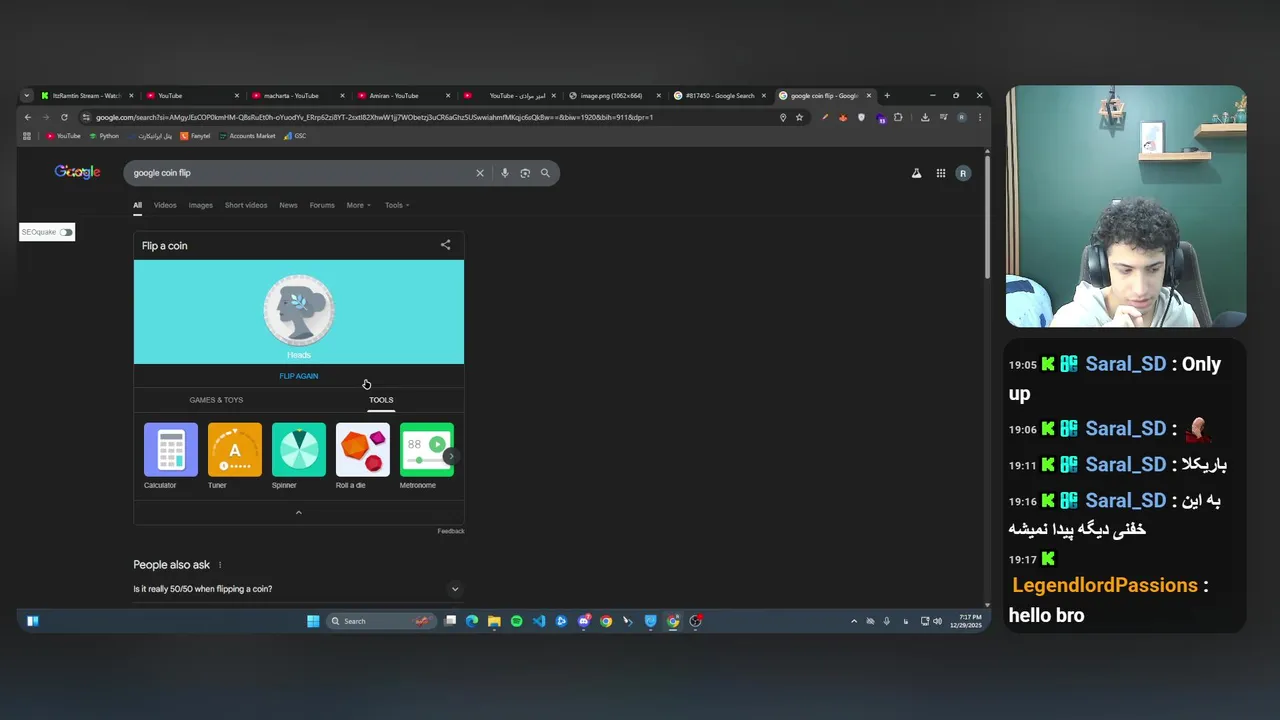Open the Spinner tool
The width and height of the screenshot is (1280, 720).
[x=299, y=456]
